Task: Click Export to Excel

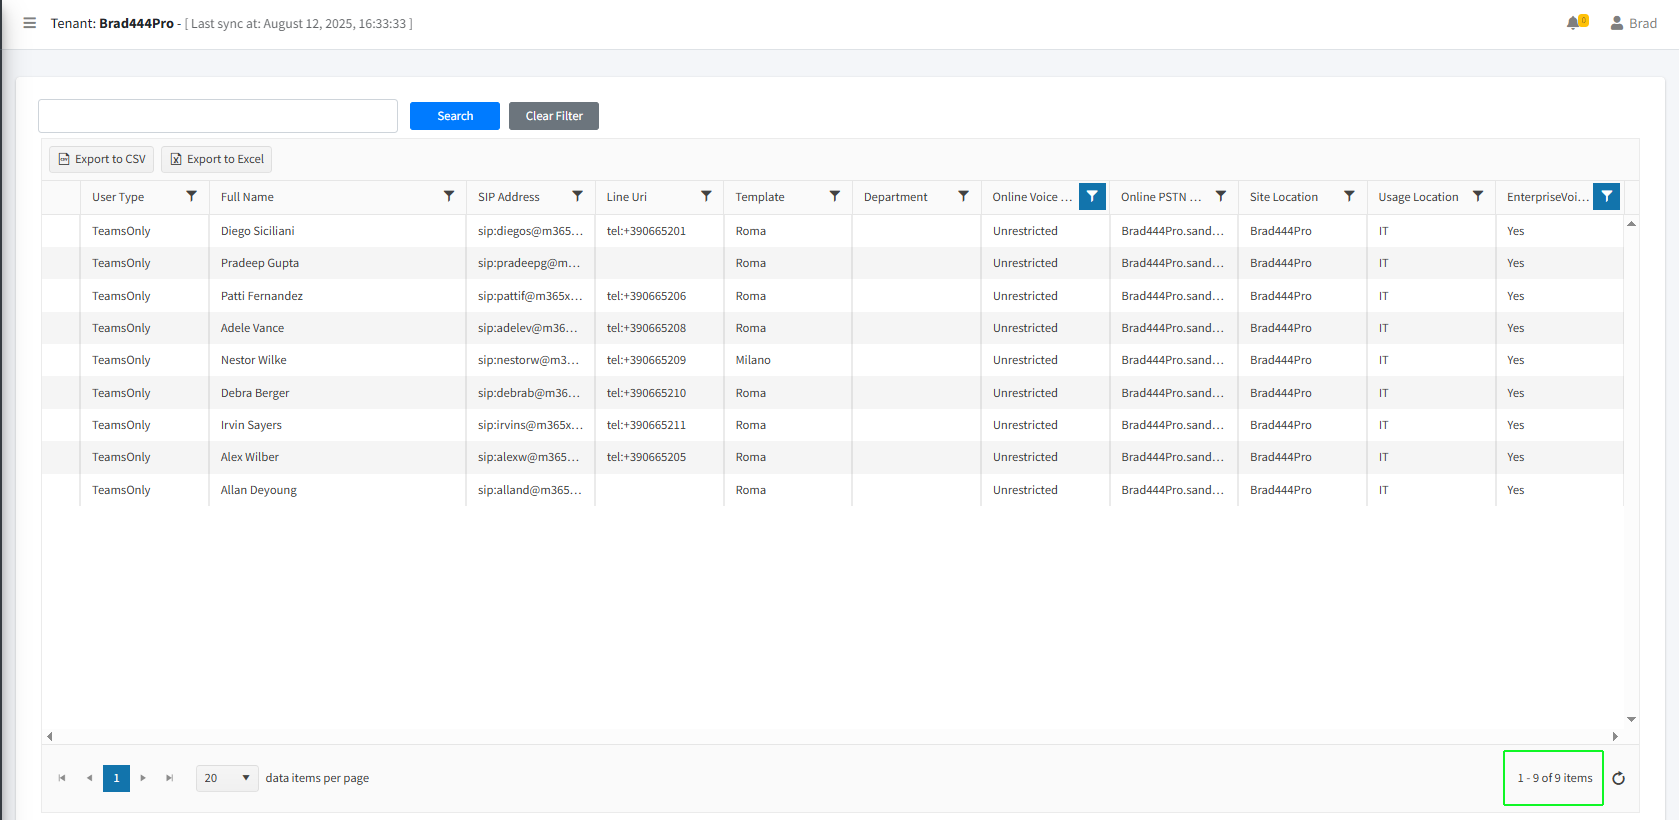Action: coord(217,159)
